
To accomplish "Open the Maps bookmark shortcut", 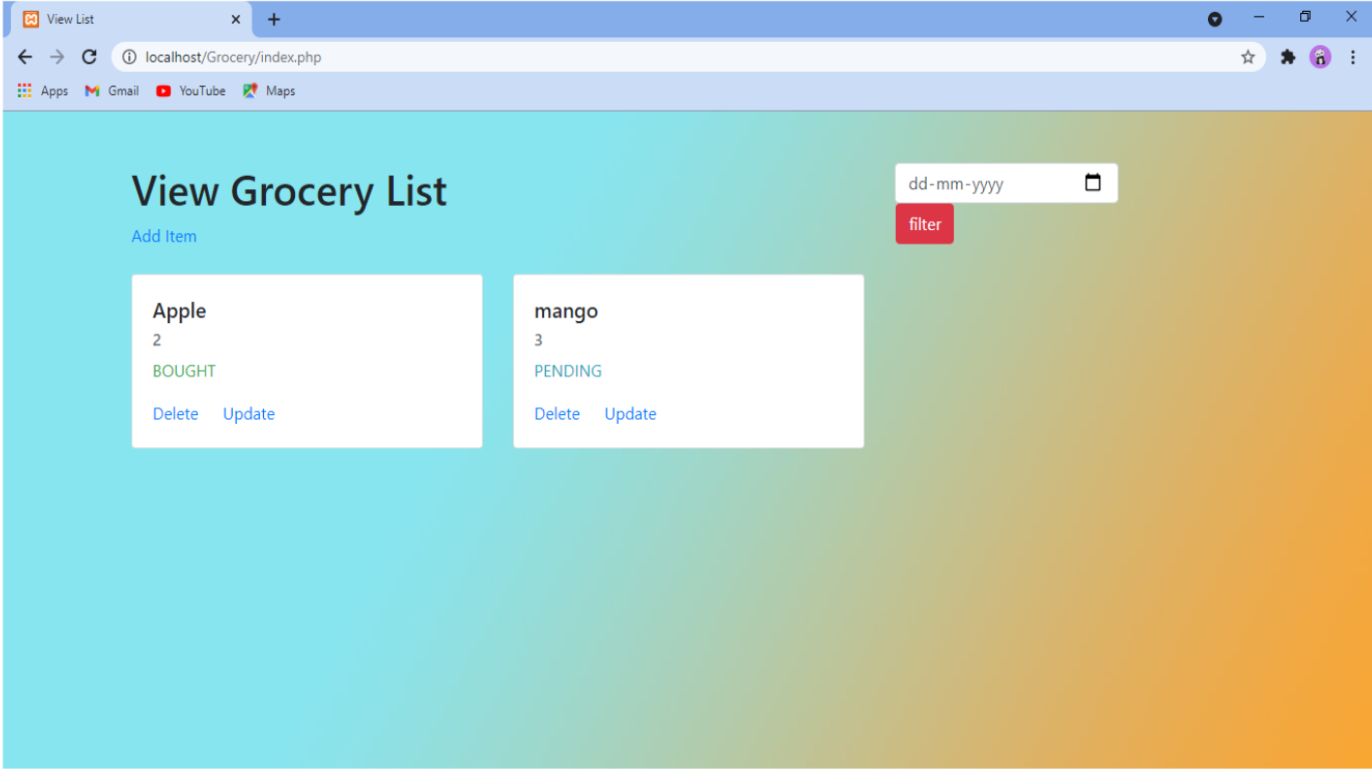I will point(268,91).
